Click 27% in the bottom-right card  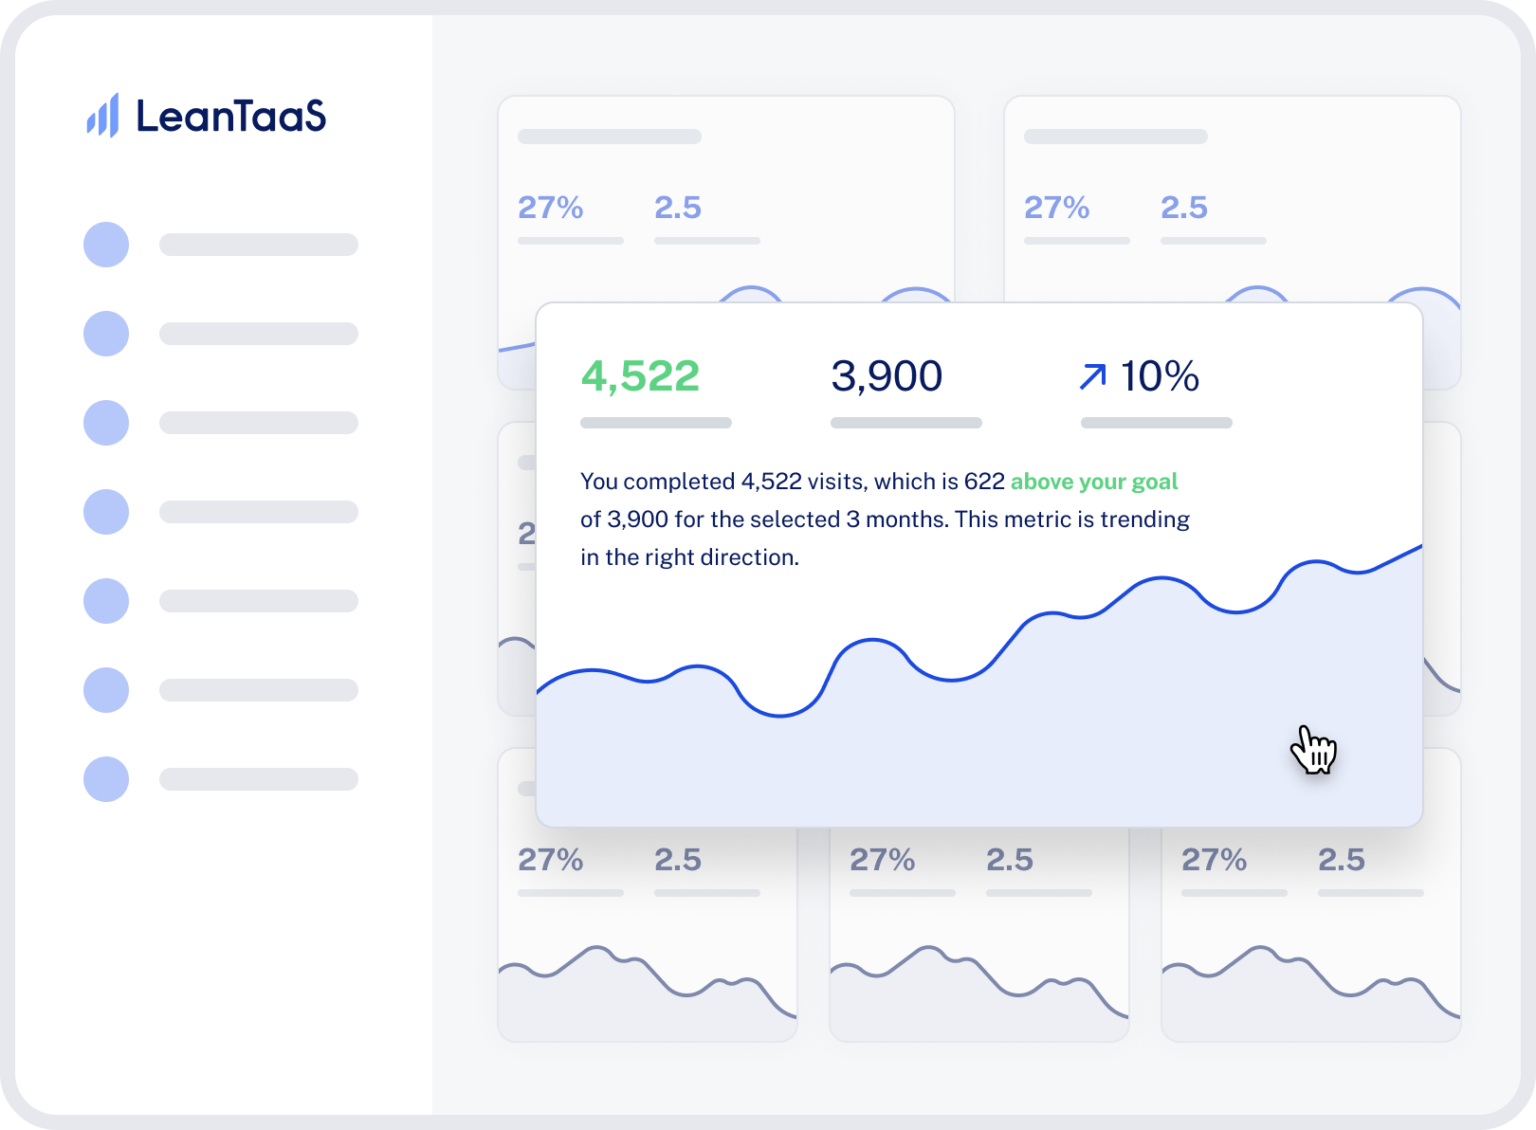[1214, 860]
